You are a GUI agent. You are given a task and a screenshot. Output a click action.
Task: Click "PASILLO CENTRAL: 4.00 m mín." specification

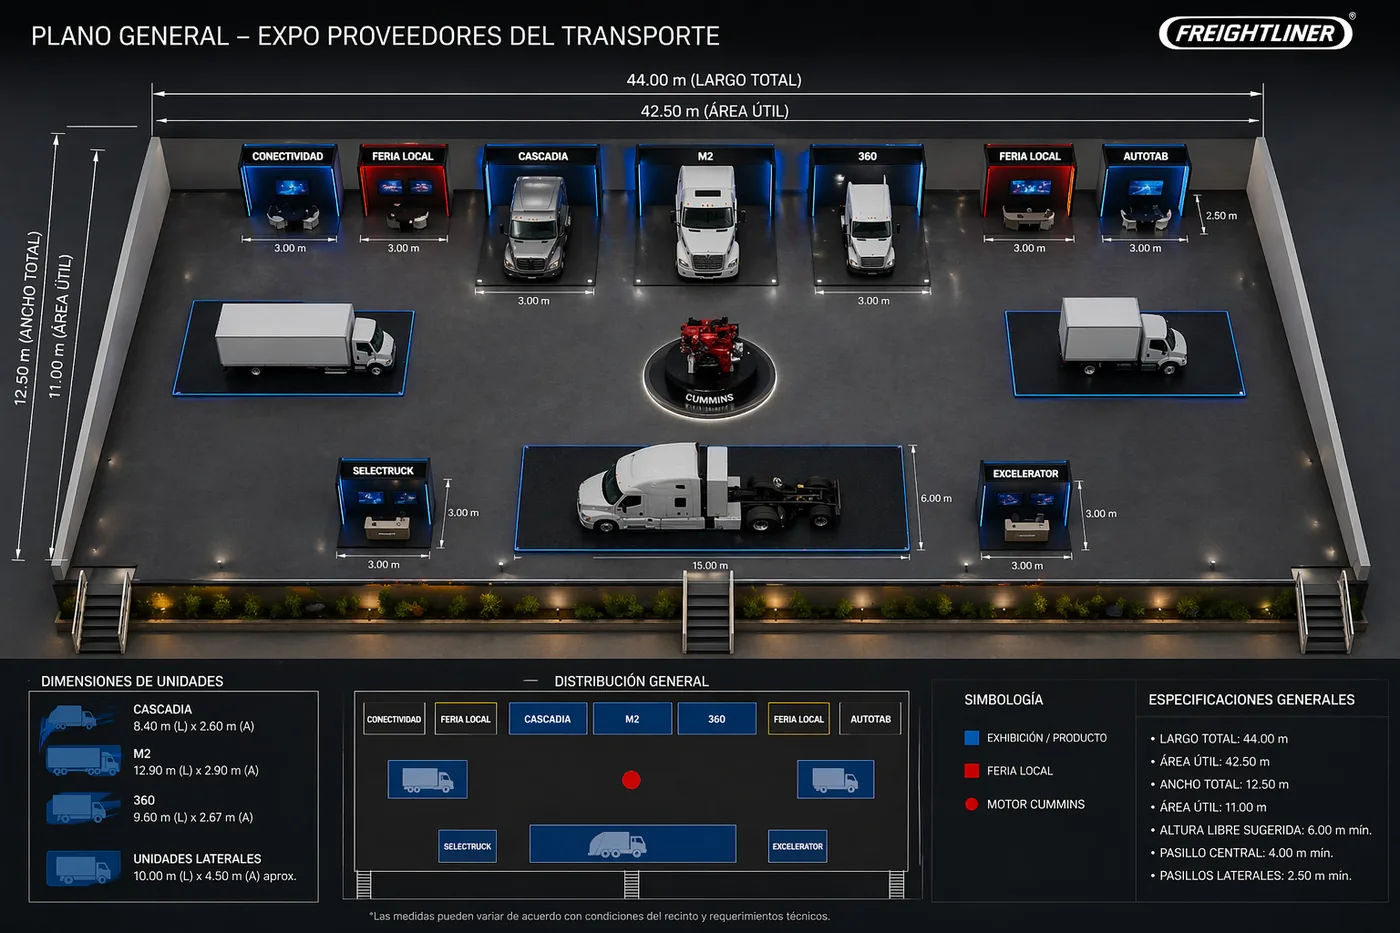[1246, 853]
